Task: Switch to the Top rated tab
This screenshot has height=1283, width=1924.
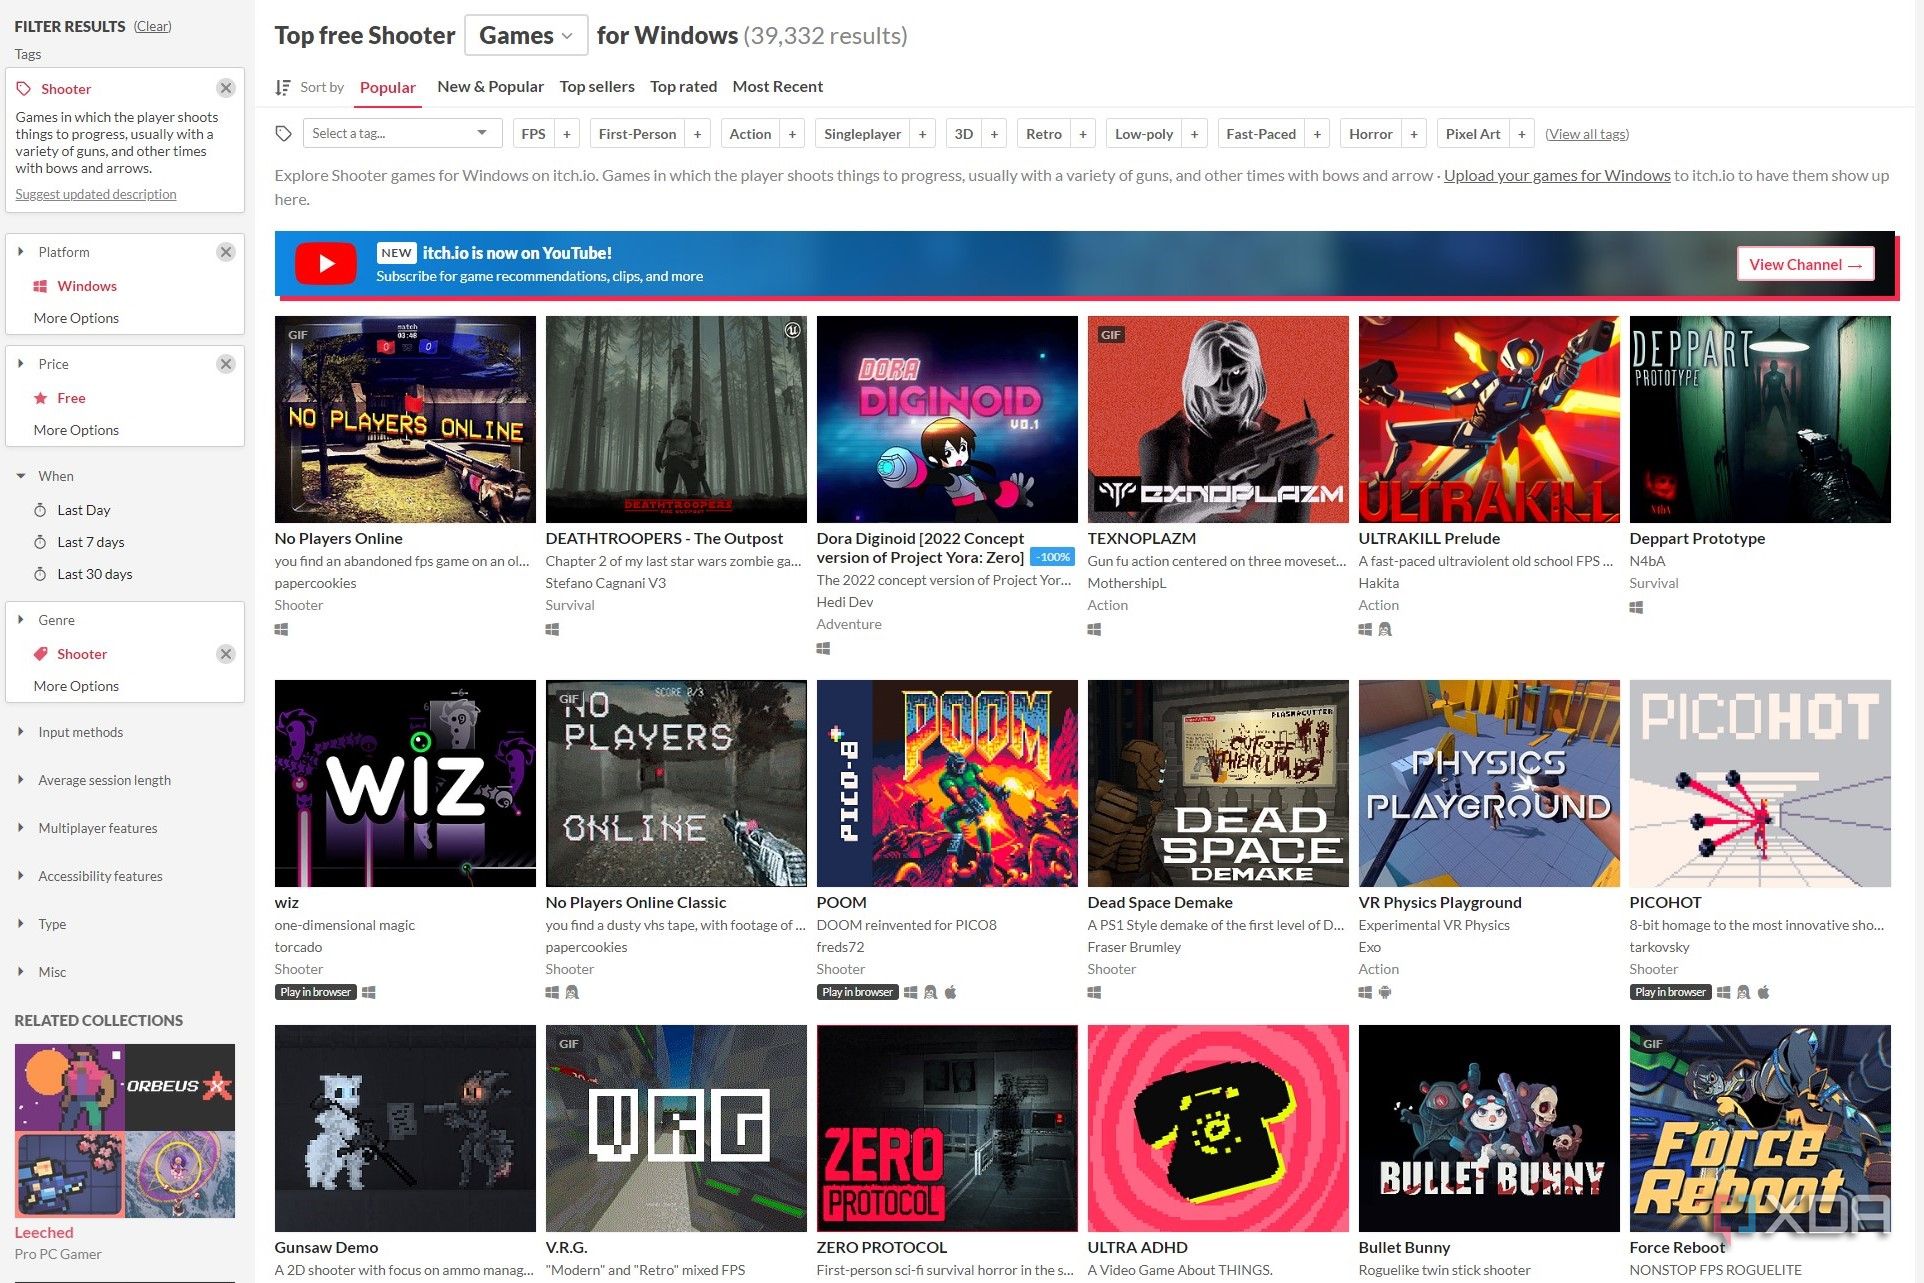Action: [x=683, y=87]
